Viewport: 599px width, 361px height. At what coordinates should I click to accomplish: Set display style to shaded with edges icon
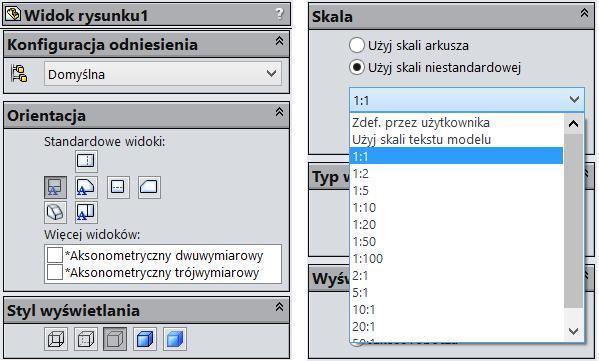tap(145, 339)
